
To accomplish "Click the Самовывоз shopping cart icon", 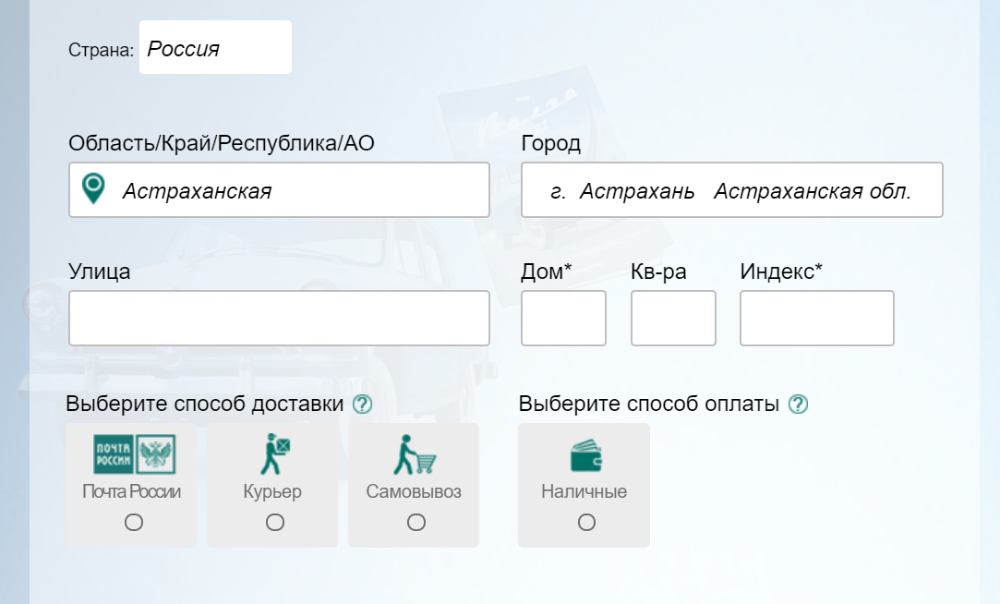I will click(414, 455).
